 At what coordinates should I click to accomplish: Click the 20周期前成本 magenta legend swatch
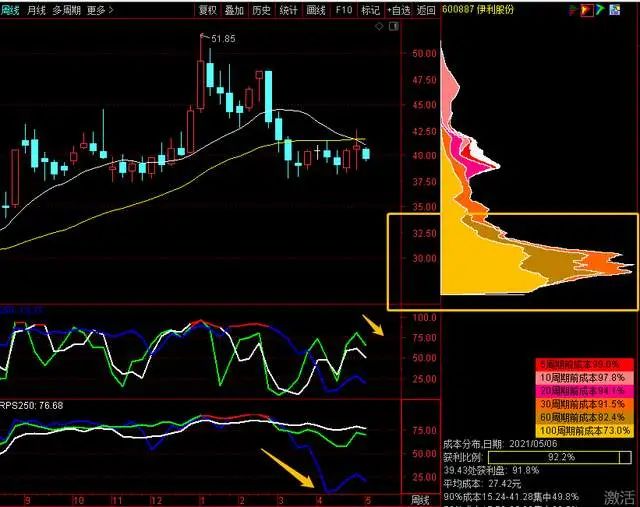click(584, 391)
